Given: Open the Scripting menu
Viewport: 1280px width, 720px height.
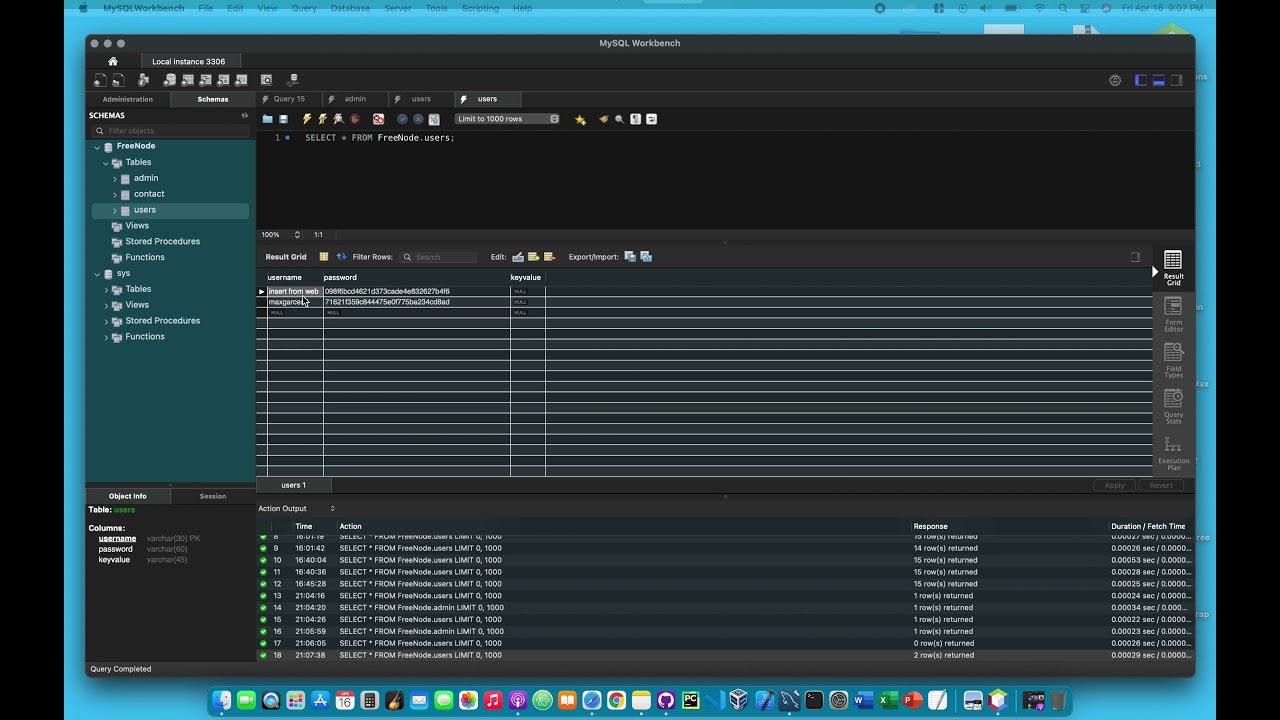Looking at the screenshot, I should (x=480, y=8).
